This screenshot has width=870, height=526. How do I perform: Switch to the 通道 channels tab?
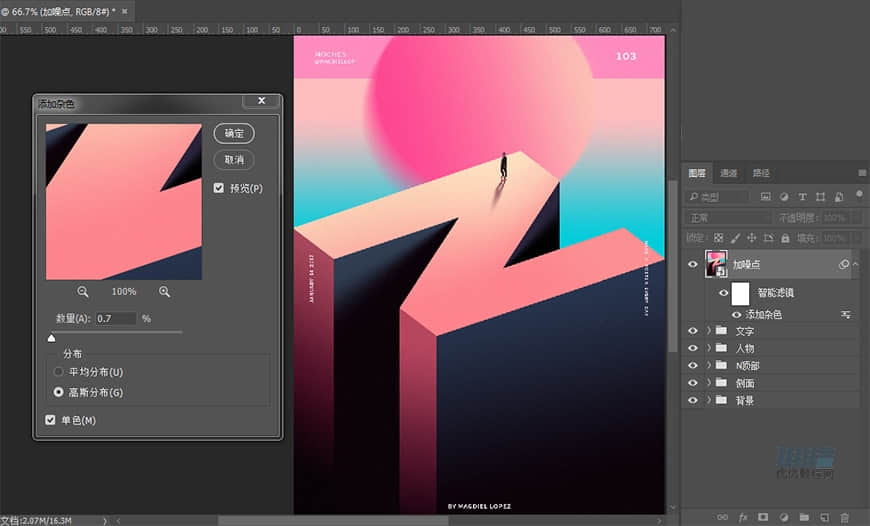tap(729, 173)
